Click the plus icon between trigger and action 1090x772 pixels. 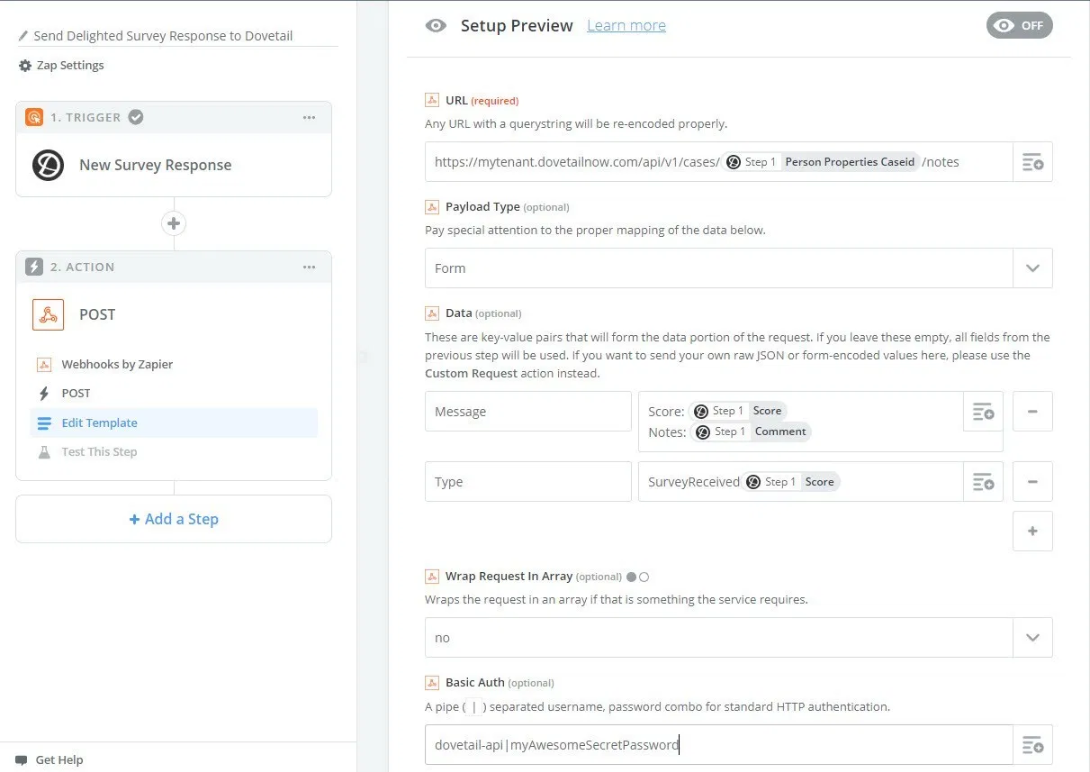[x=174, y=224]
